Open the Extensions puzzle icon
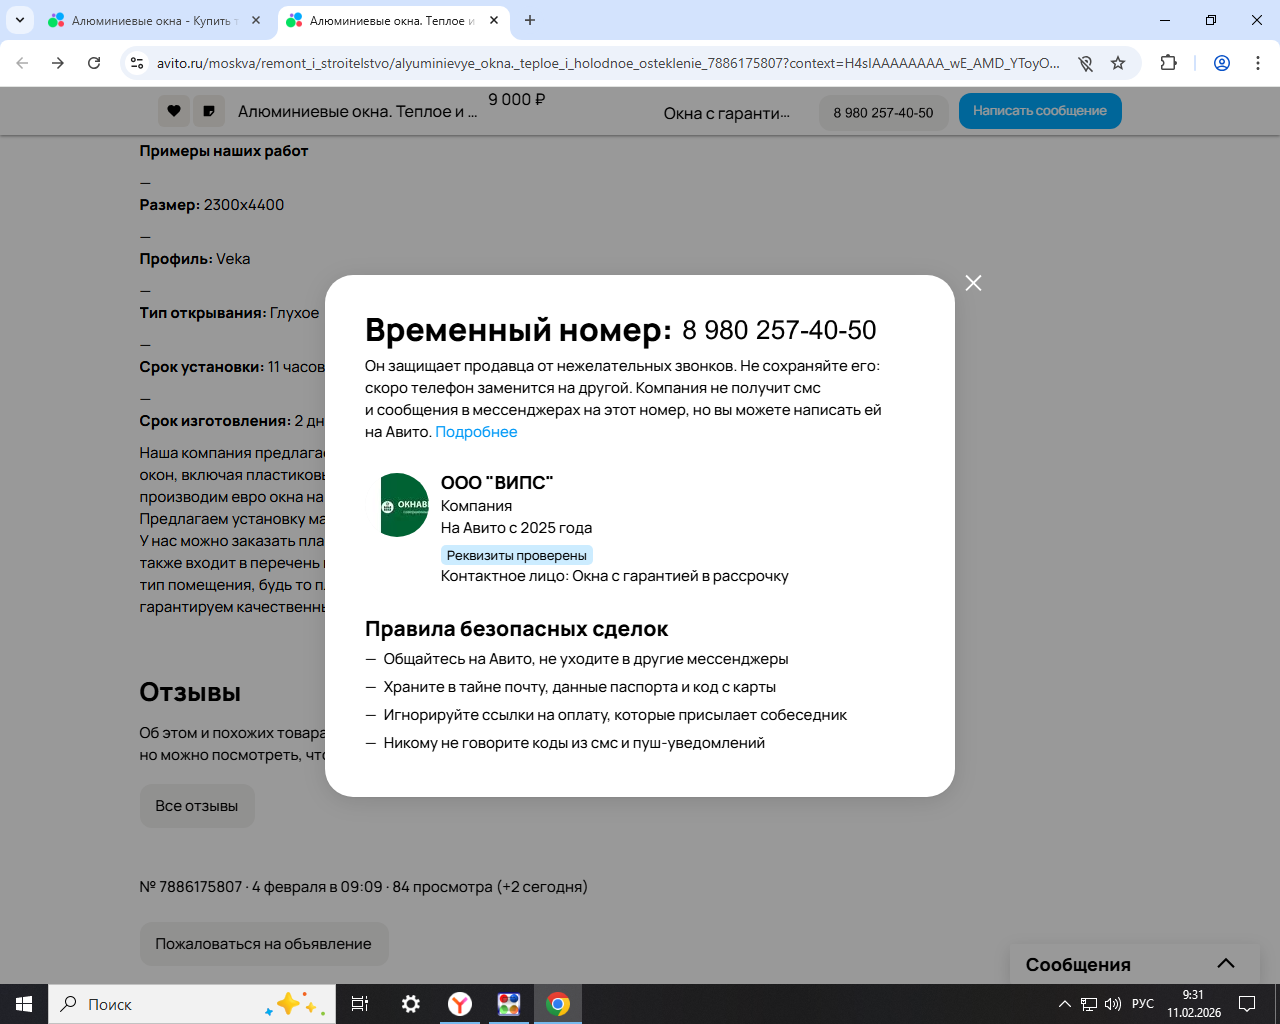 click(x=1168, y=63)
